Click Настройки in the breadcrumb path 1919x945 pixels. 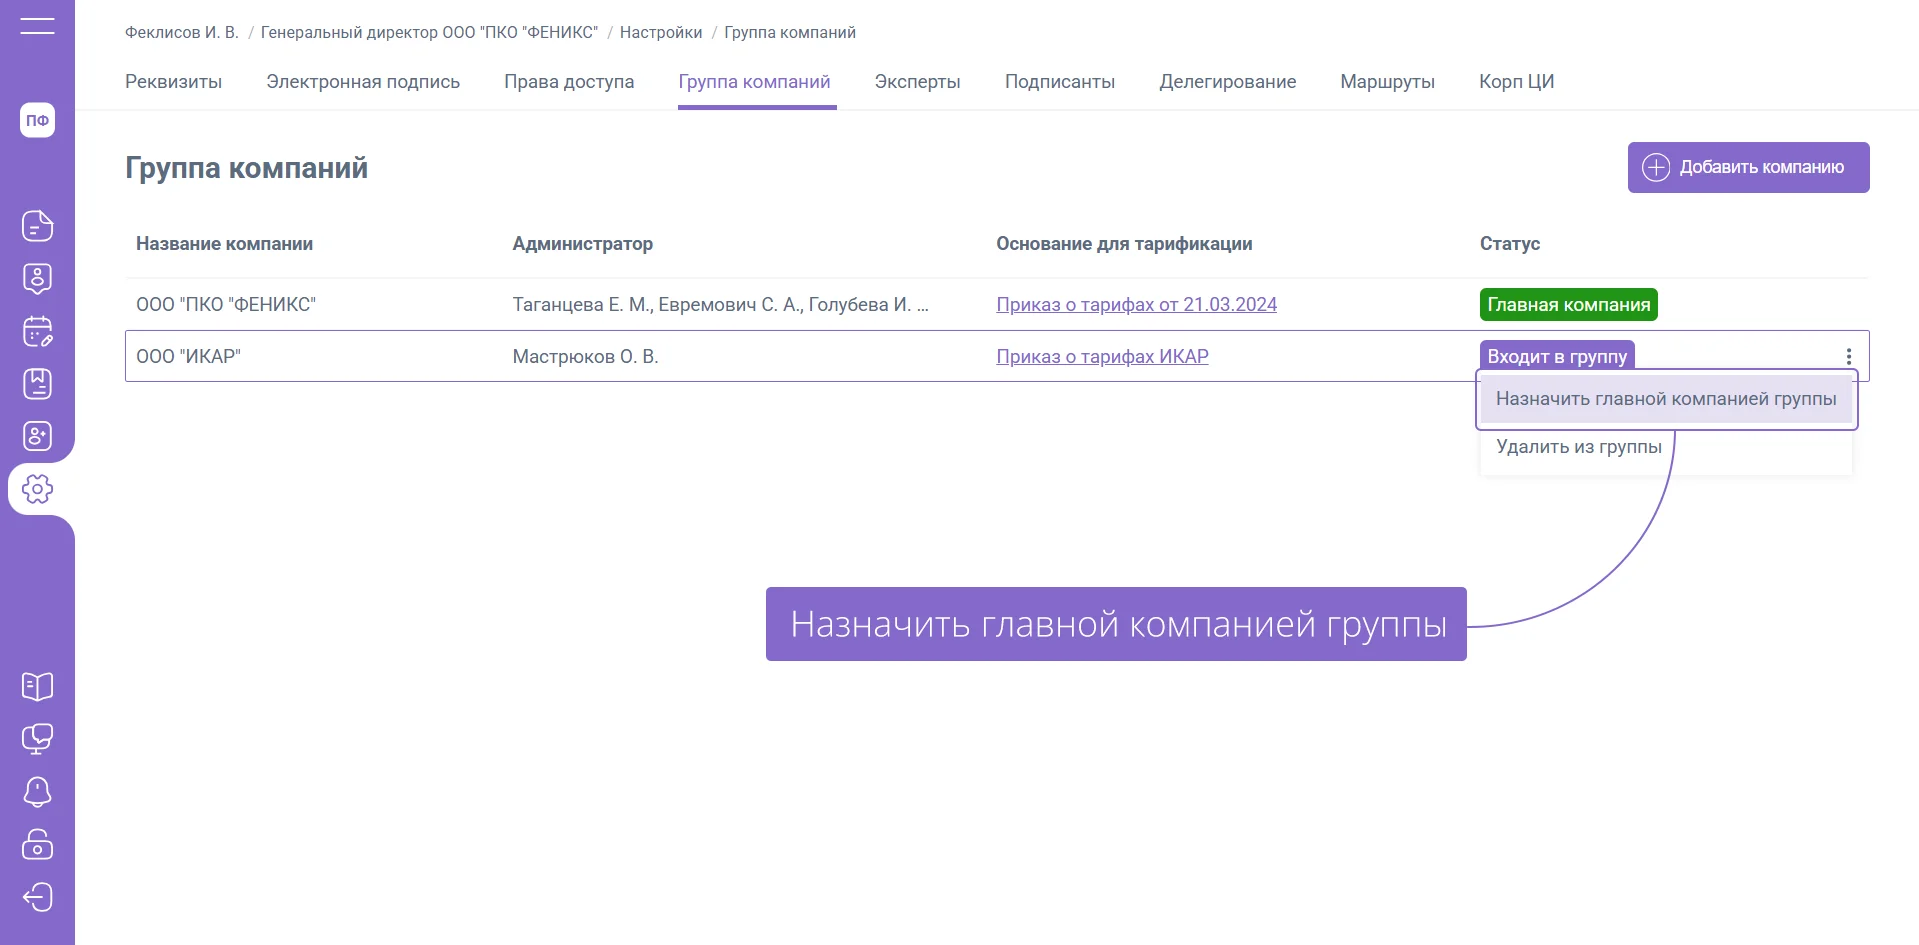[x=660, y=33]
